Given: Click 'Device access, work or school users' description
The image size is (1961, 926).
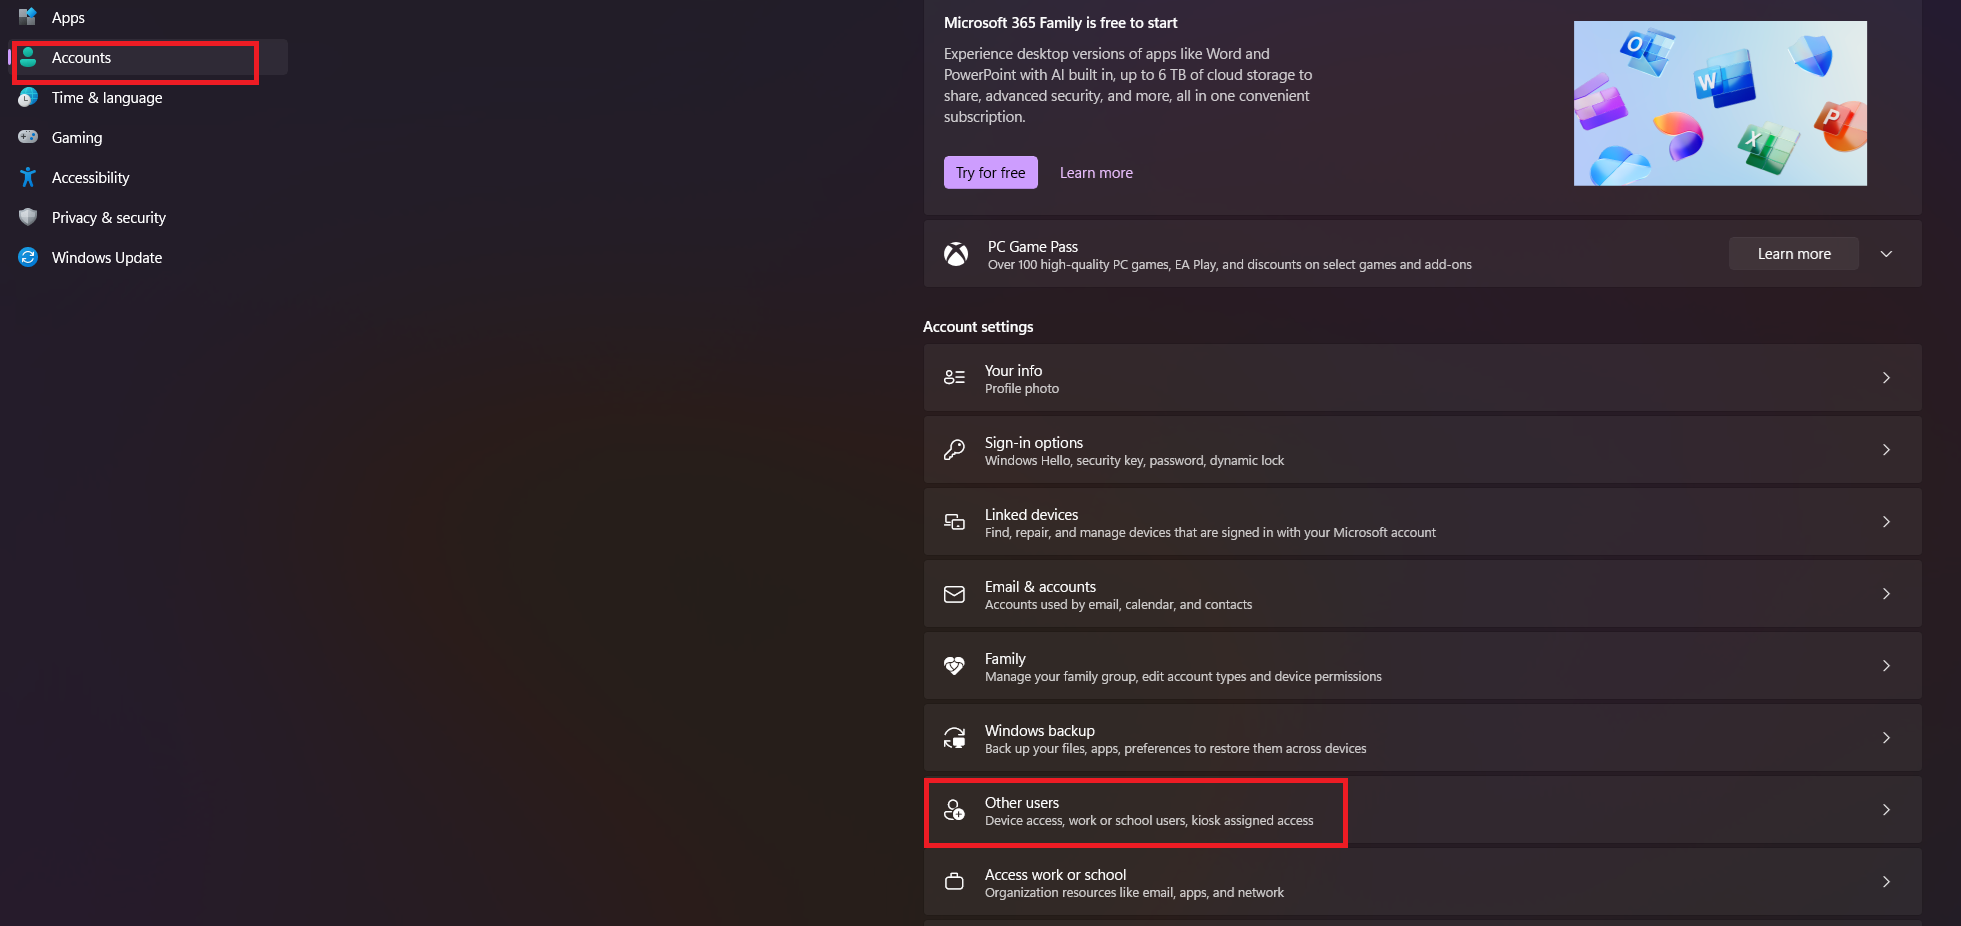Looking at the screenshot, I should (1149, 820).
